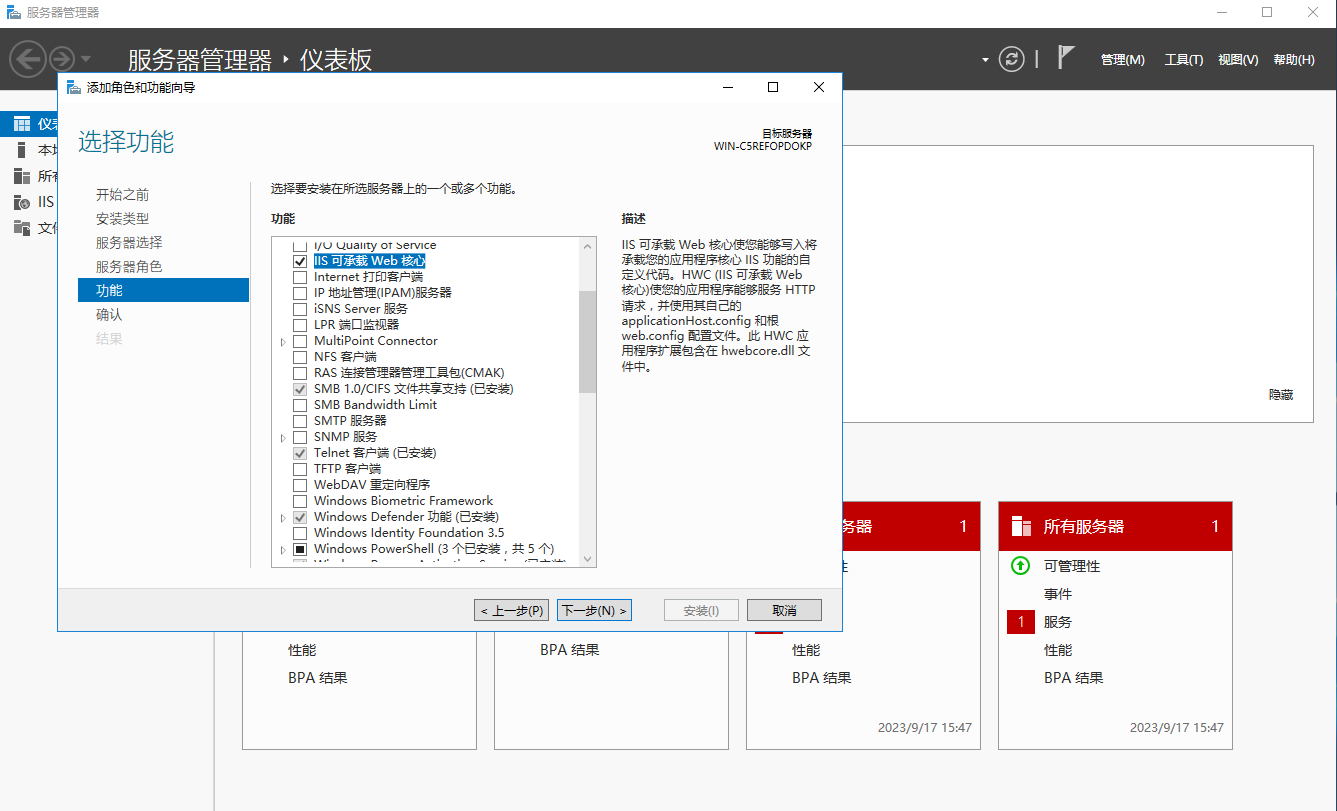The height and width of the screenshot is (811, 1337).
Task: Cancel the wizard with the 取消 button
Action: (x=784, y=610)
